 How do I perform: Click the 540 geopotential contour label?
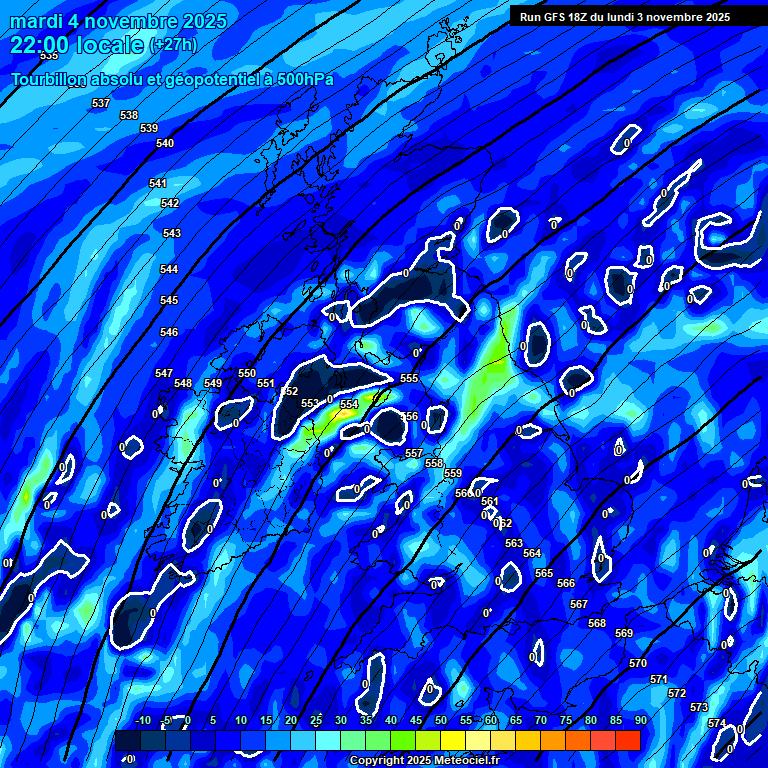165,143
